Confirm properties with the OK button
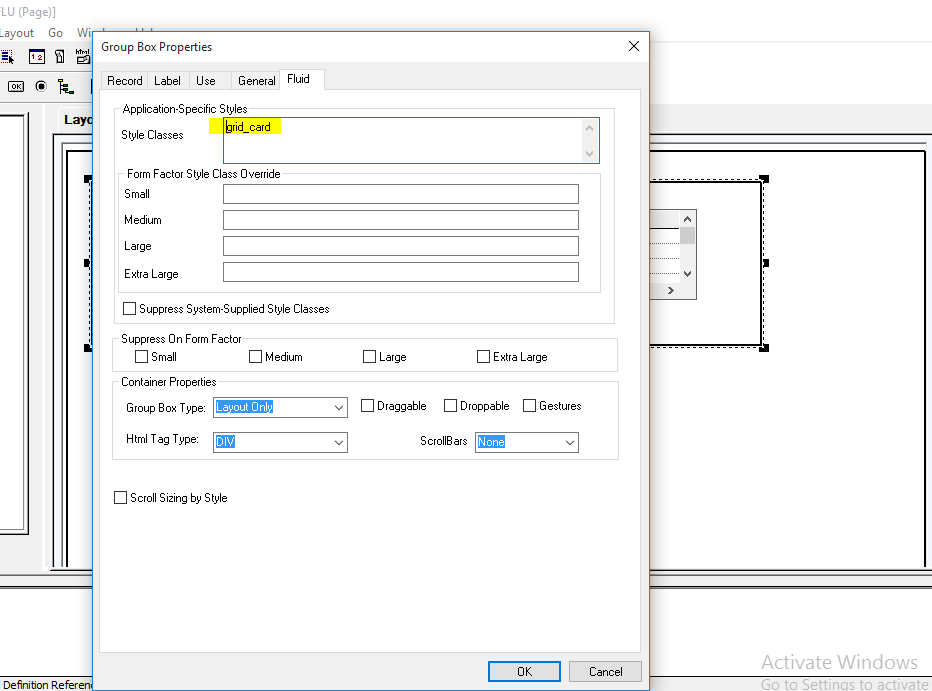 524,671
